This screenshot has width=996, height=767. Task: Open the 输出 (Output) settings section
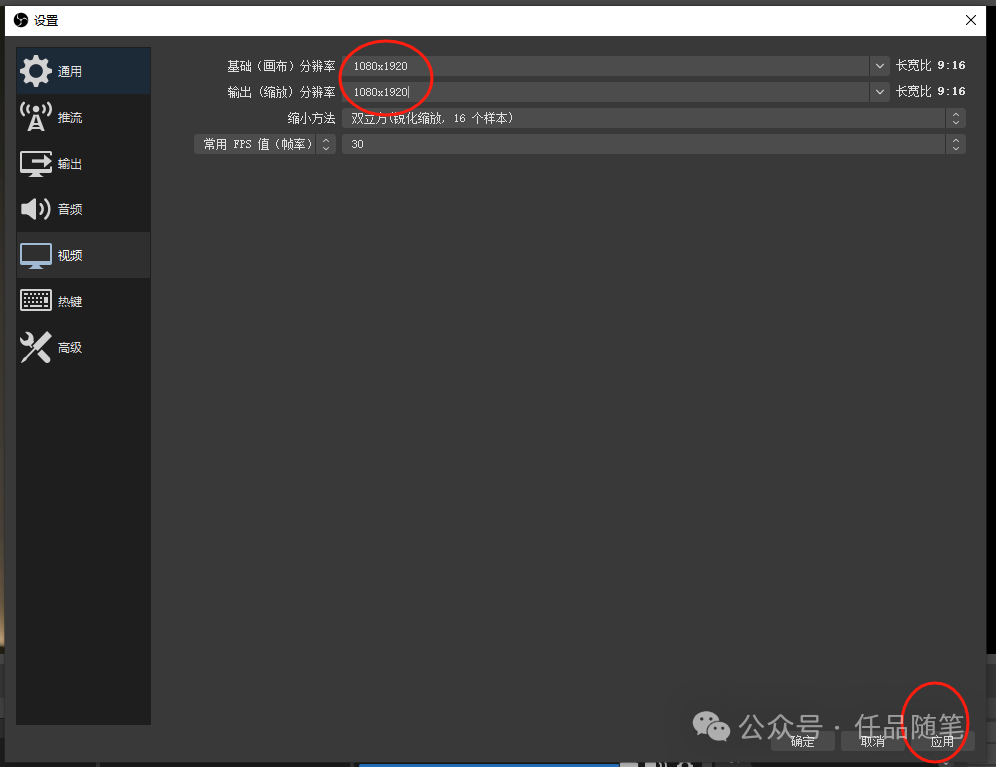(68, 163)
